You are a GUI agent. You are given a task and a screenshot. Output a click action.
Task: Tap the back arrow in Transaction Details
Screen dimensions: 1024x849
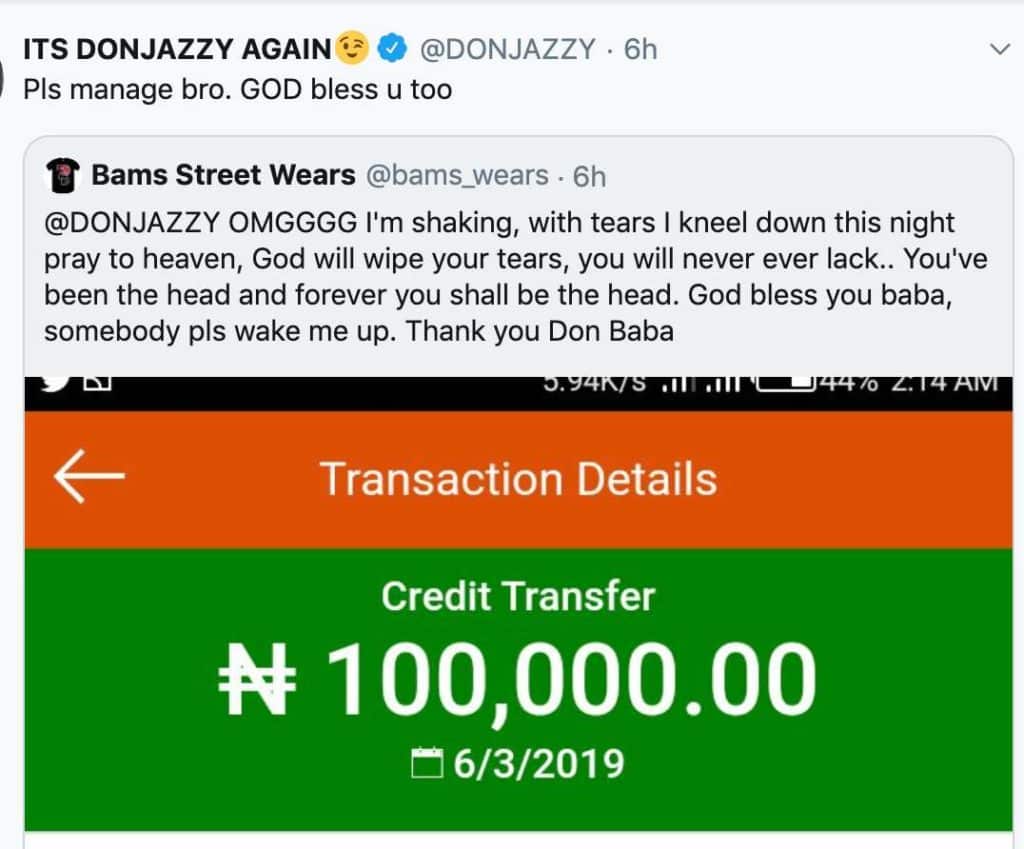[x=89, y=476]
